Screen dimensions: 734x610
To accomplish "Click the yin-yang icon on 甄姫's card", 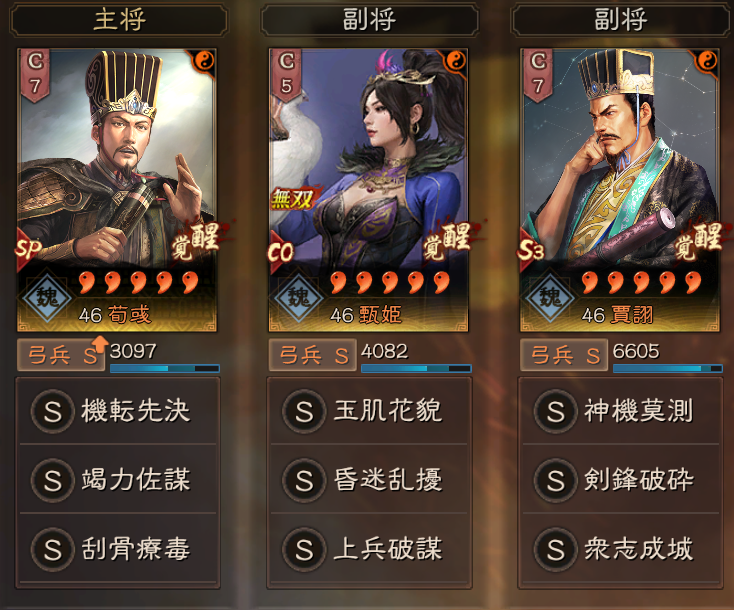I will pos(456,60).
